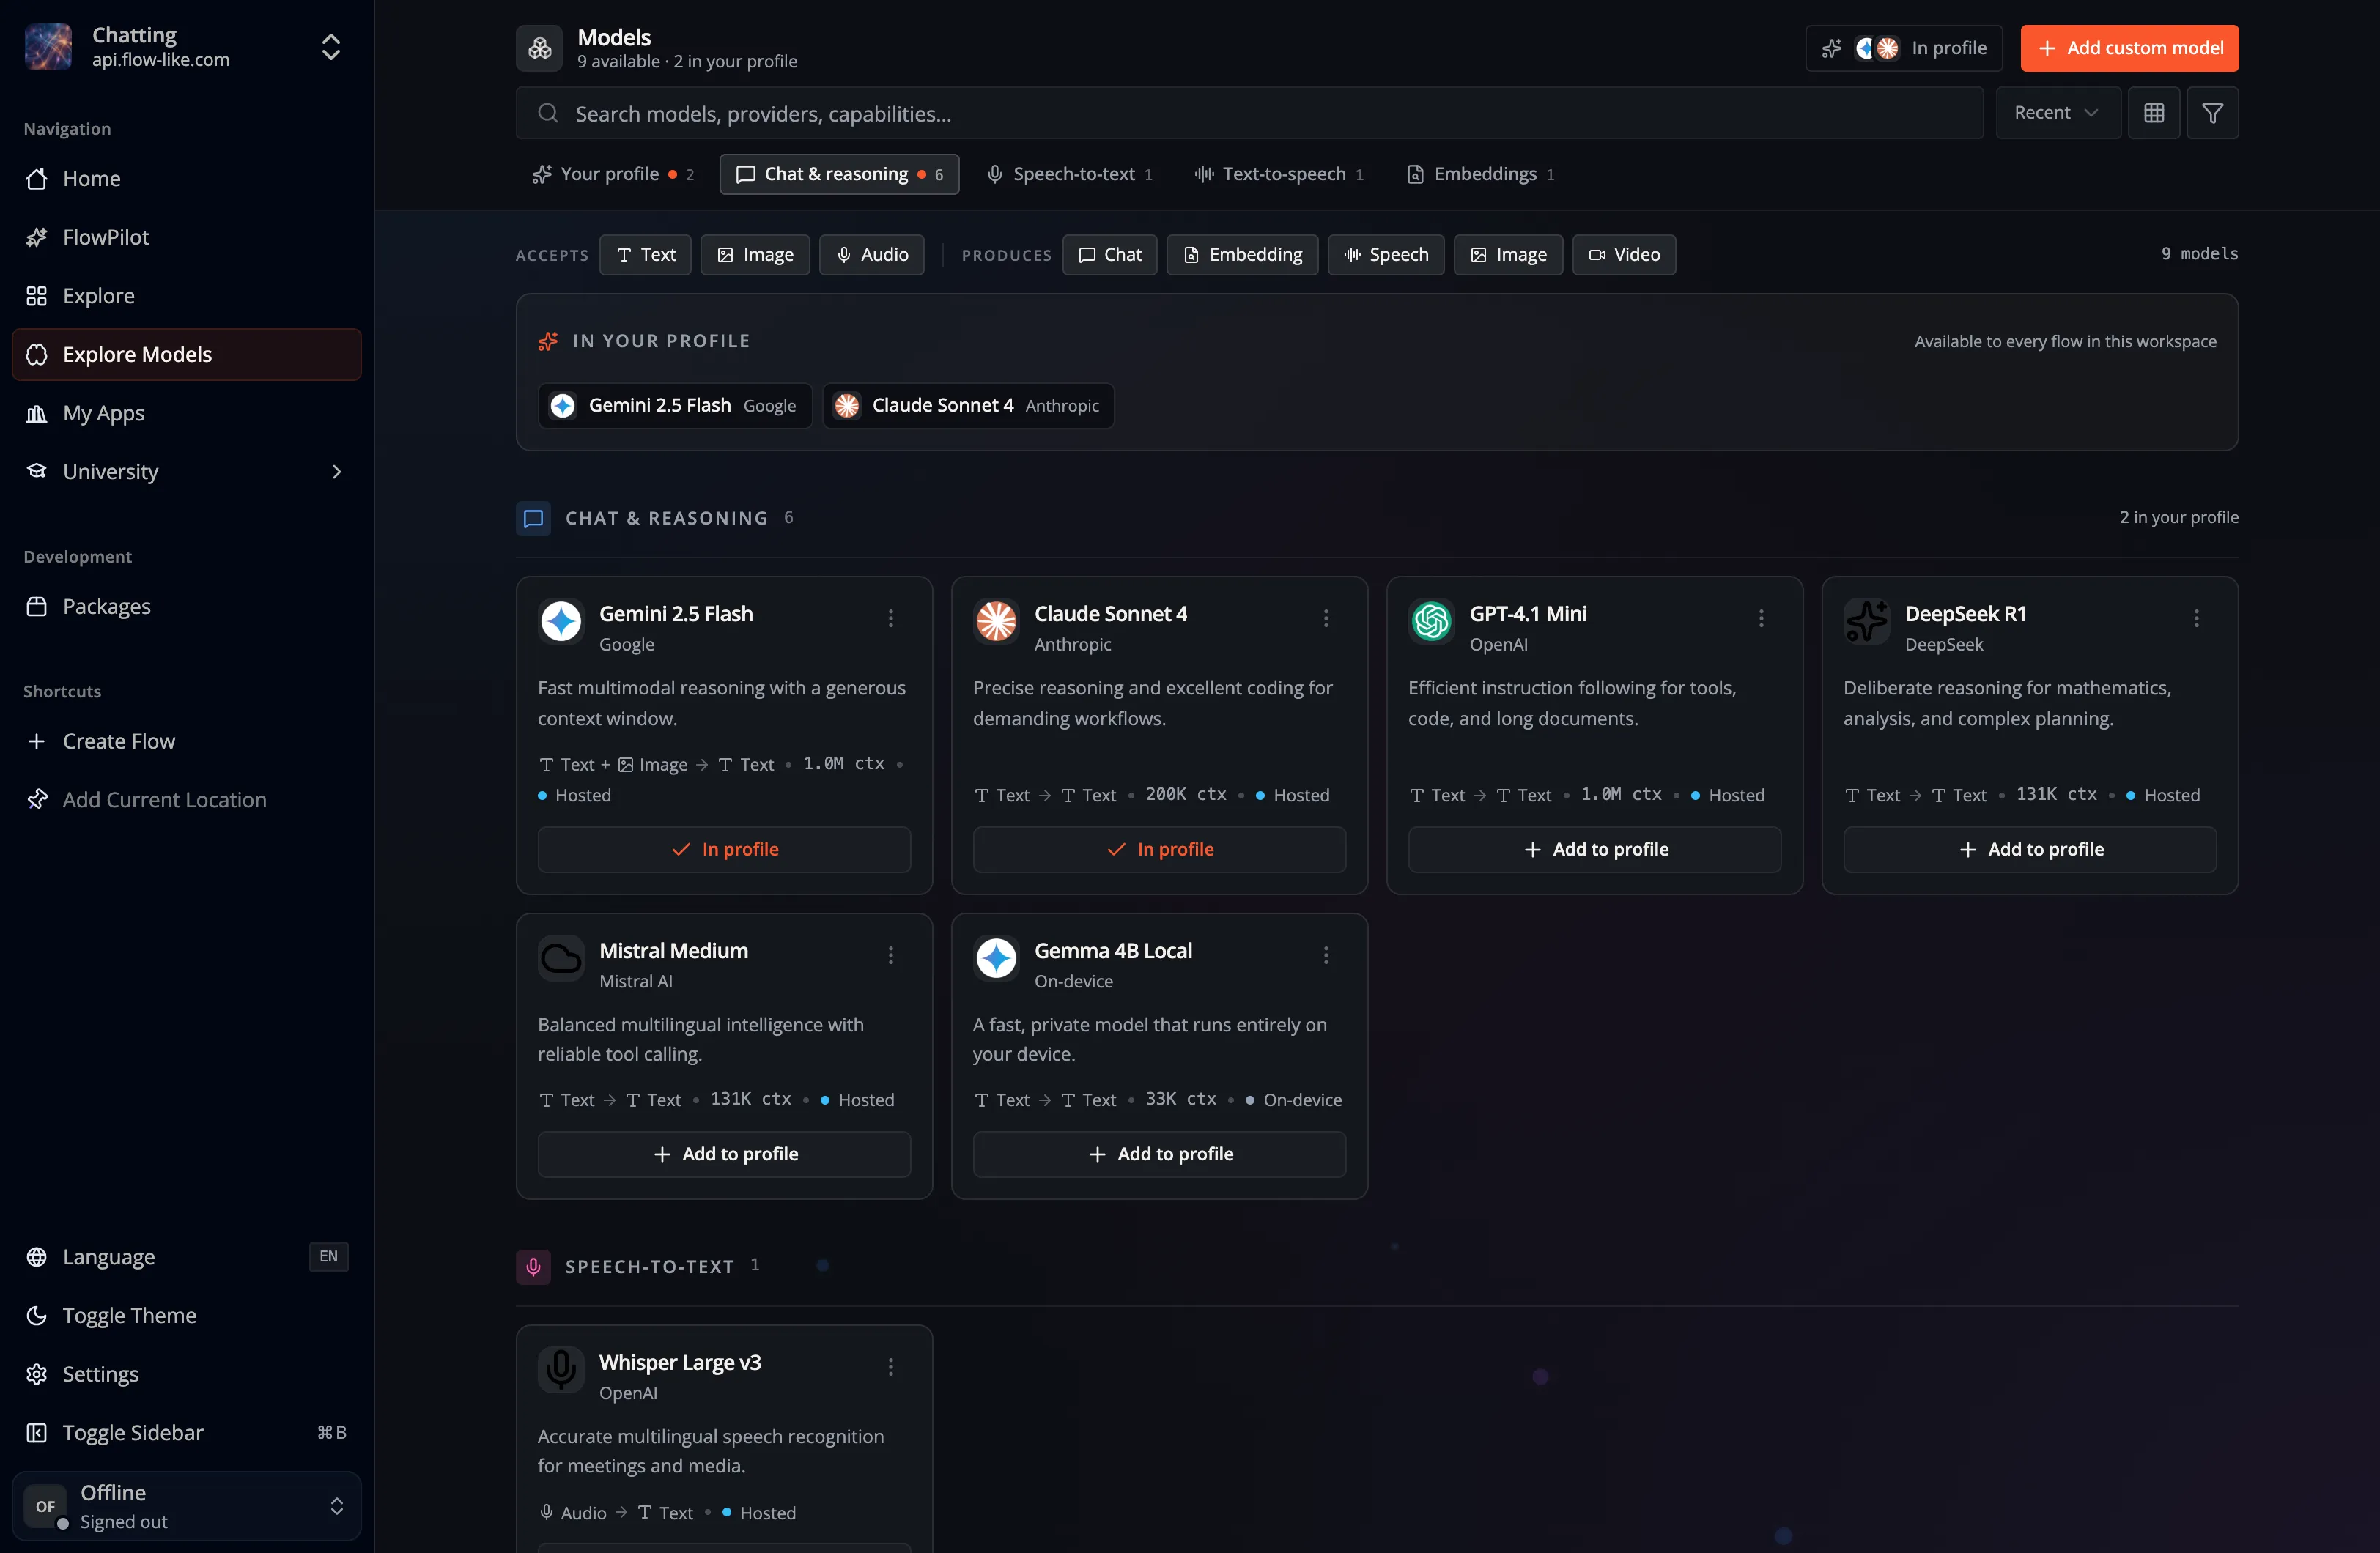Select the Text-to-speech tab
2380x1553 pixels.
tap(1278, 174)
